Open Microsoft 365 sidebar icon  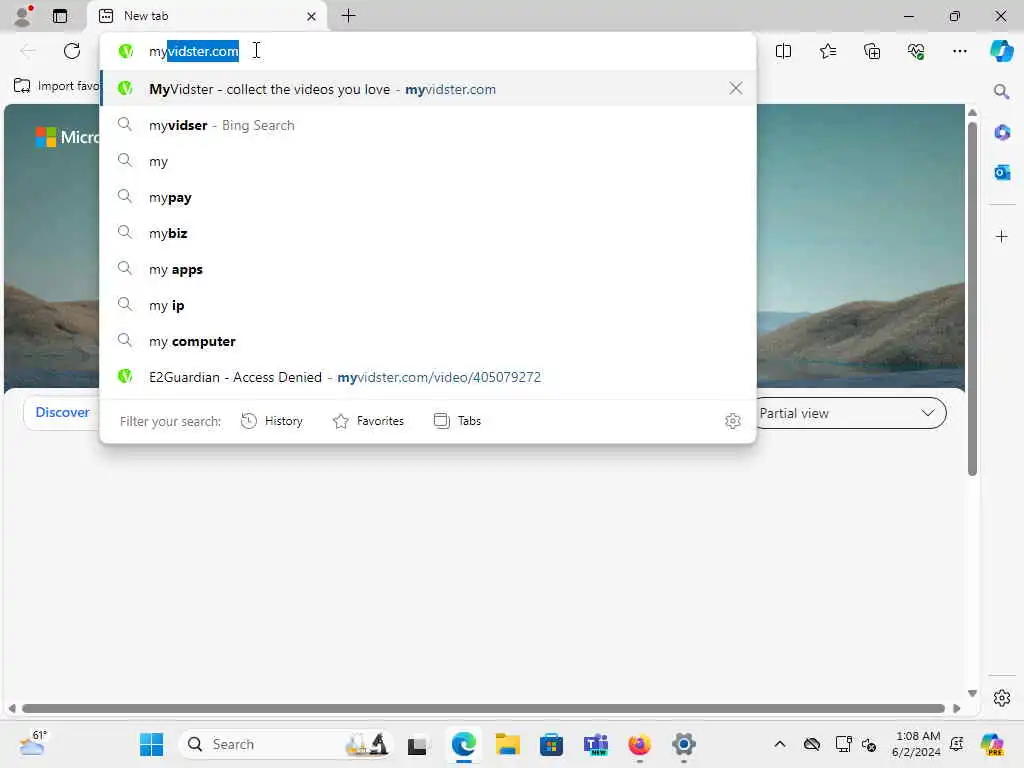pos(1002,133)
